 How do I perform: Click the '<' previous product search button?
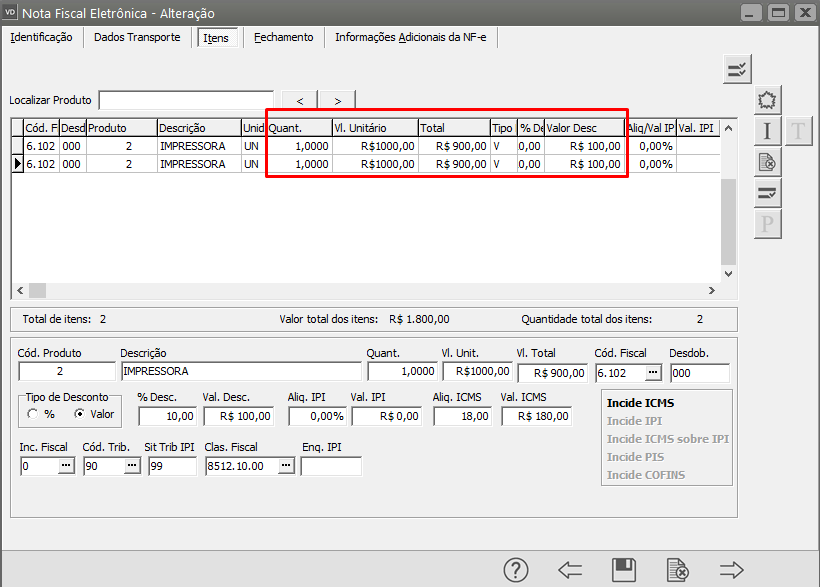pos(300,100)
